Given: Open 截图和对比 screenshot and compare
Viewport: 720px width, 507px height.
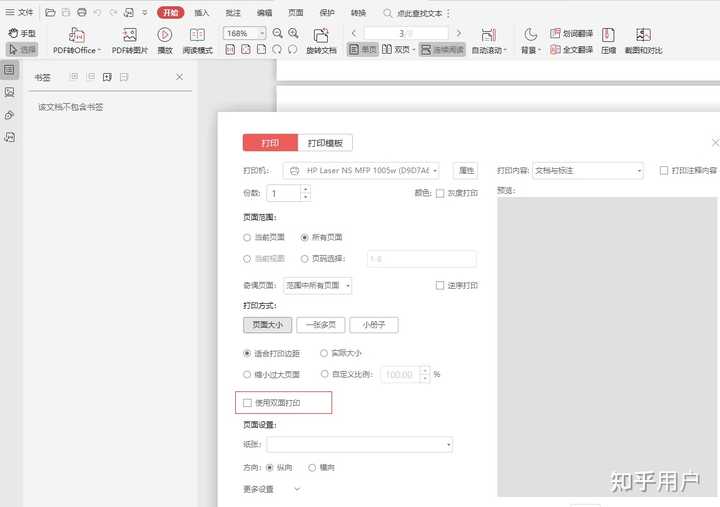Looking at the screenshot, I should [643, 40].
